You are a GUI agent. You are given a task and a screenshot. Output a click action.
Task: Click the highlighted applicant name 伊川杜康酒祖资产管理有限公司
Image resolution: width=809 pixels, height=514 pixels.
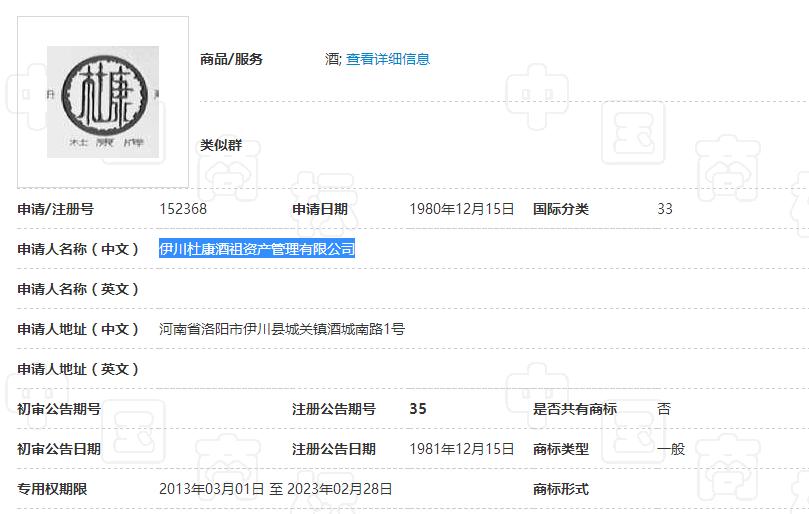coord(257,249)
